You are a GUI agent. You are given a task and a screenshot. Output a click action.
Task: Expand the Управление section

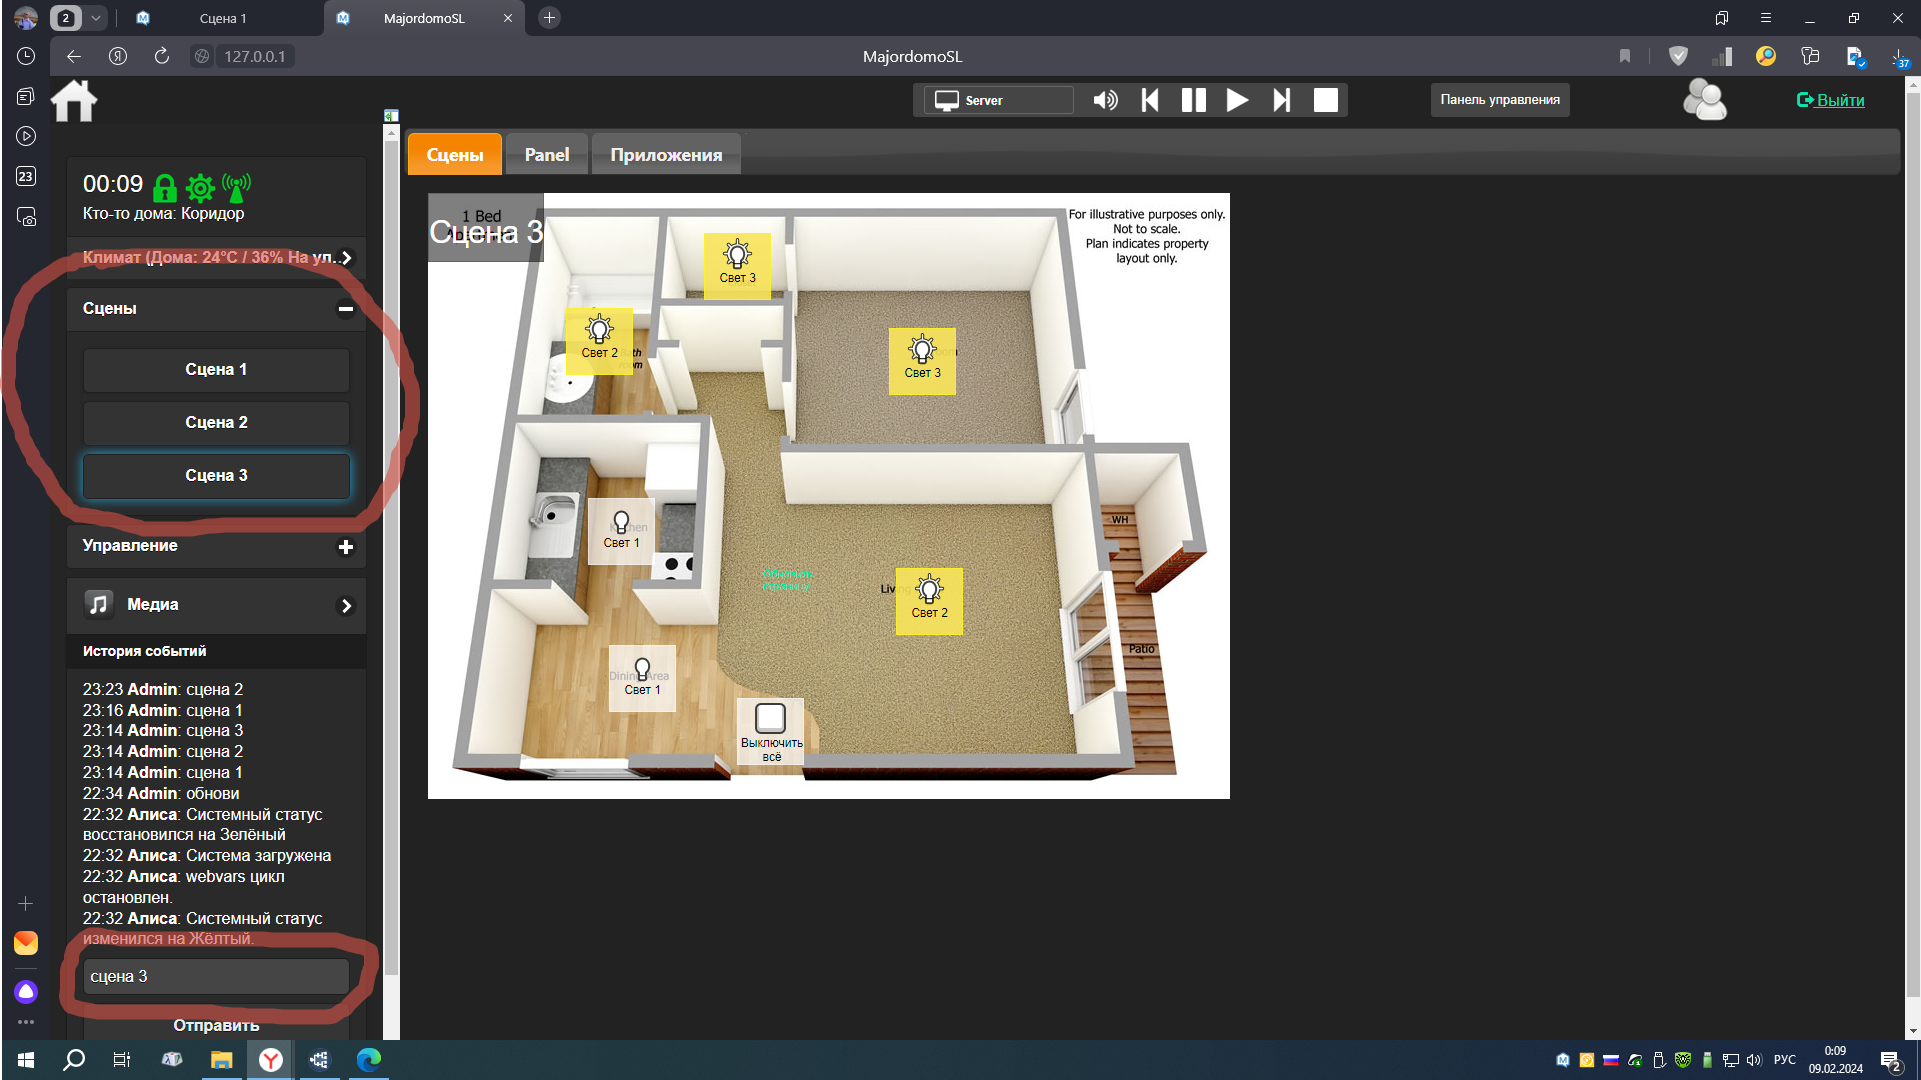346,547
